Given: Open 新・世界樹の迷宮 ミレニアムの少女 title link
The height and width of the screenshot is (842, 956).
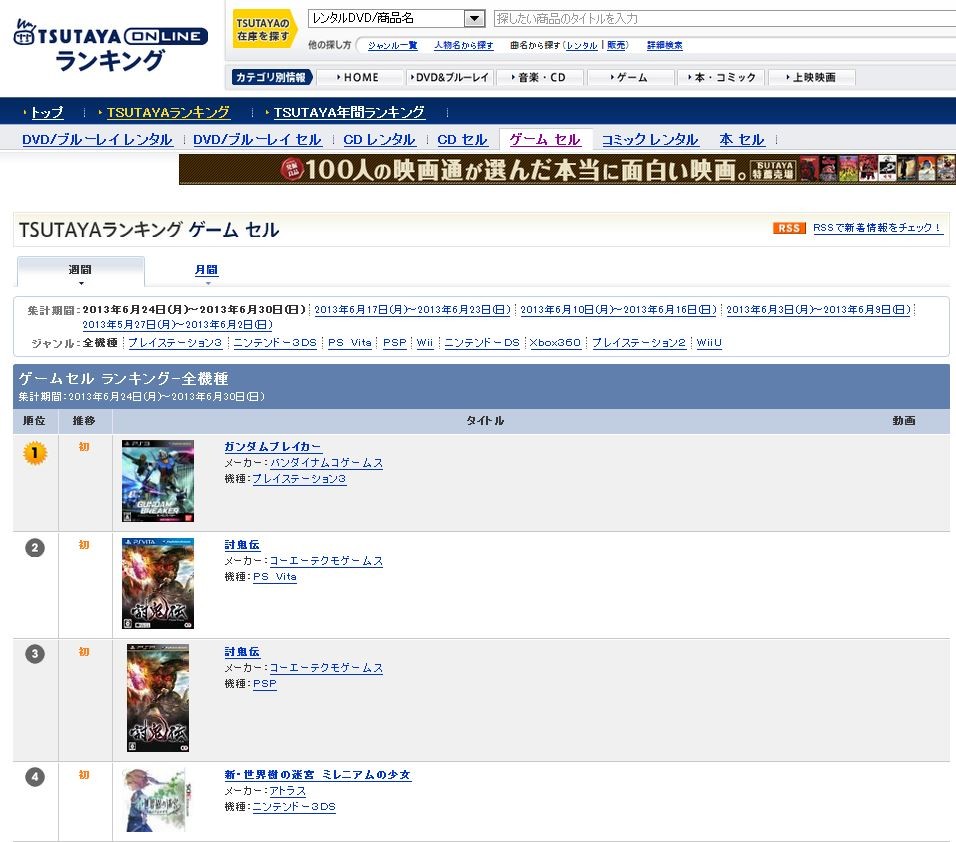Looking at the screenshot, I should (318, 775).
